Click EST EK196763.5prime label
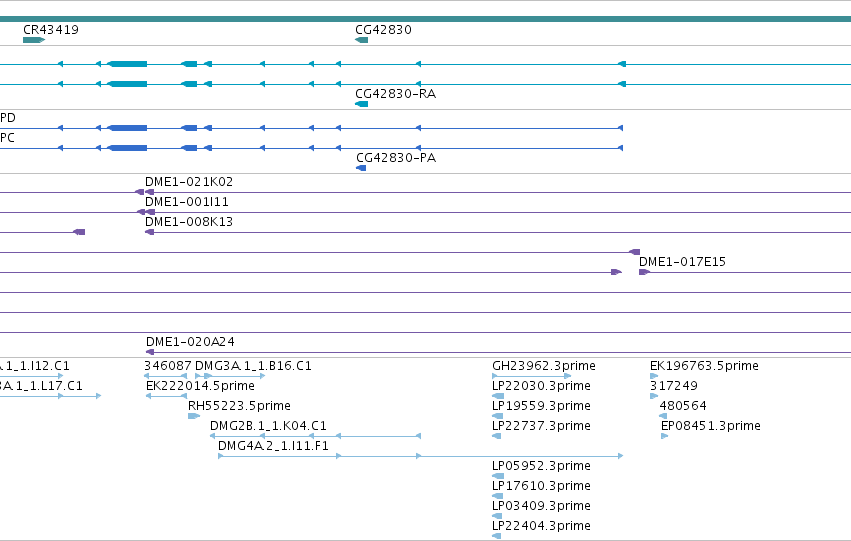Screen dimensions: 851x541 click(x=704, y=366)
